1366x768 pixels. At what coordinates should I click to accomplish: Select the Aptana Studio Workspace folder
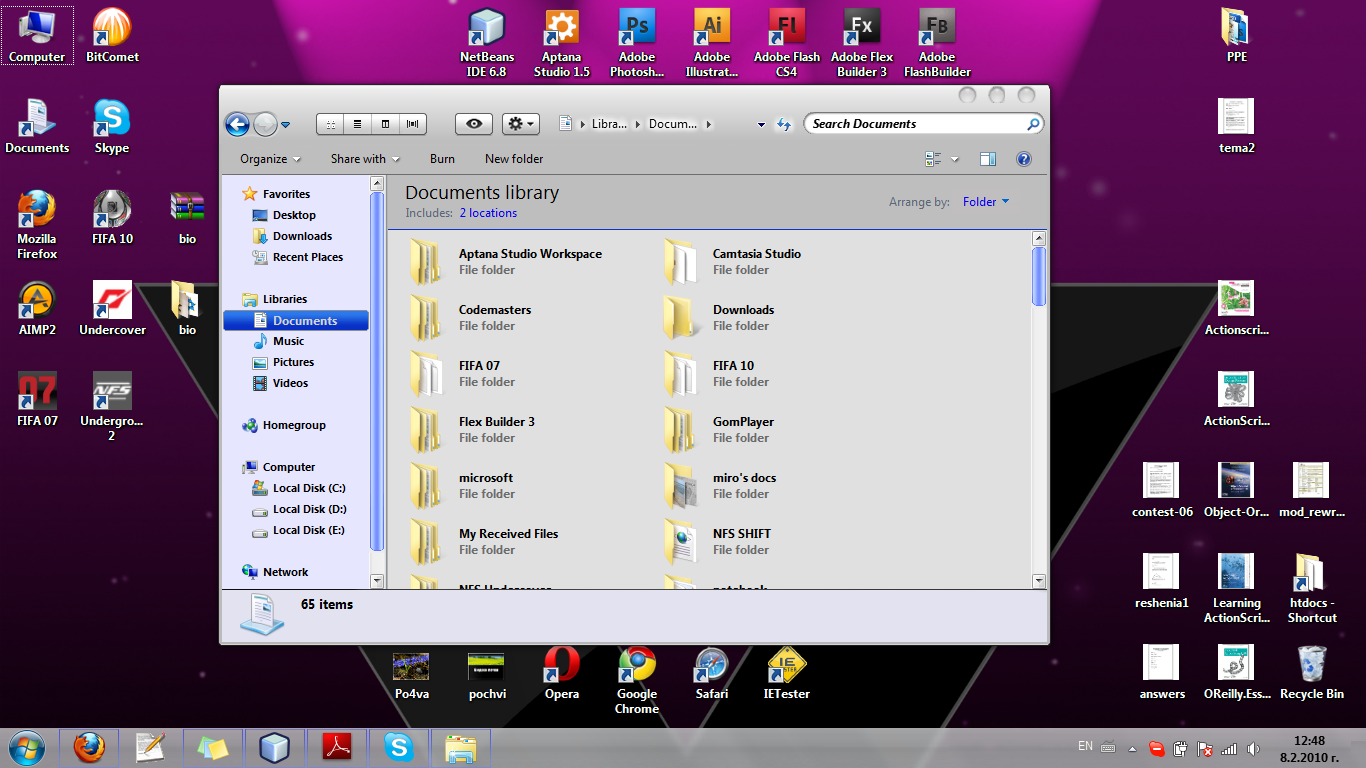point(505,262)
